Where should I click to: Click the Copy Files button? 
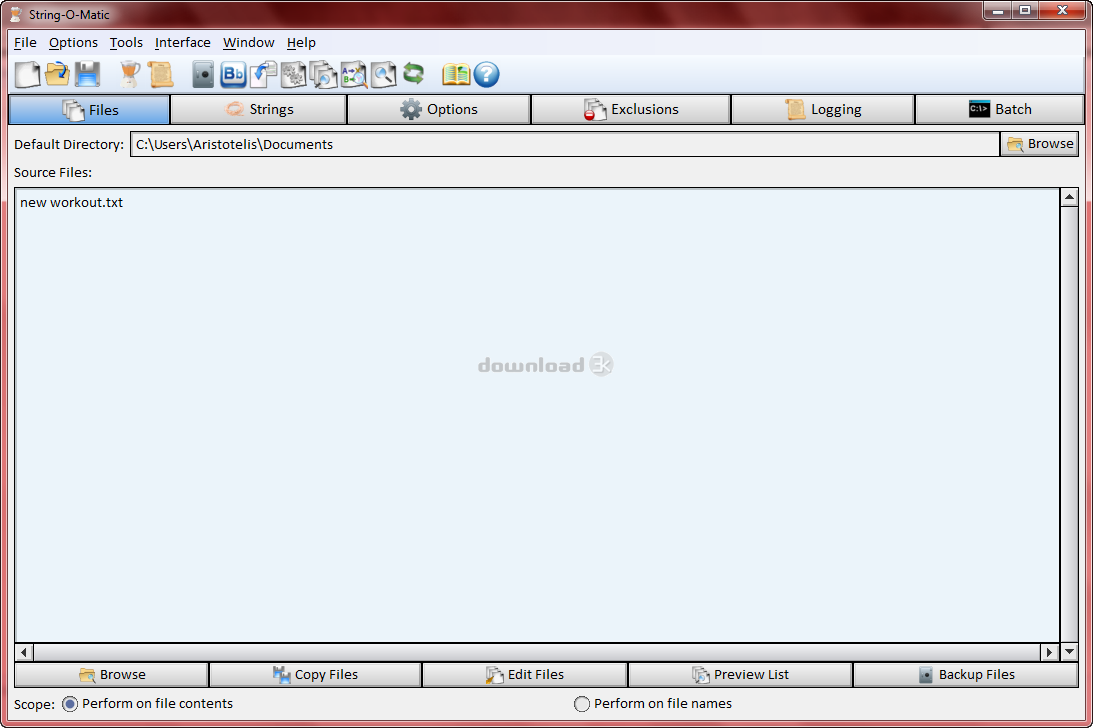click(315, 674)
